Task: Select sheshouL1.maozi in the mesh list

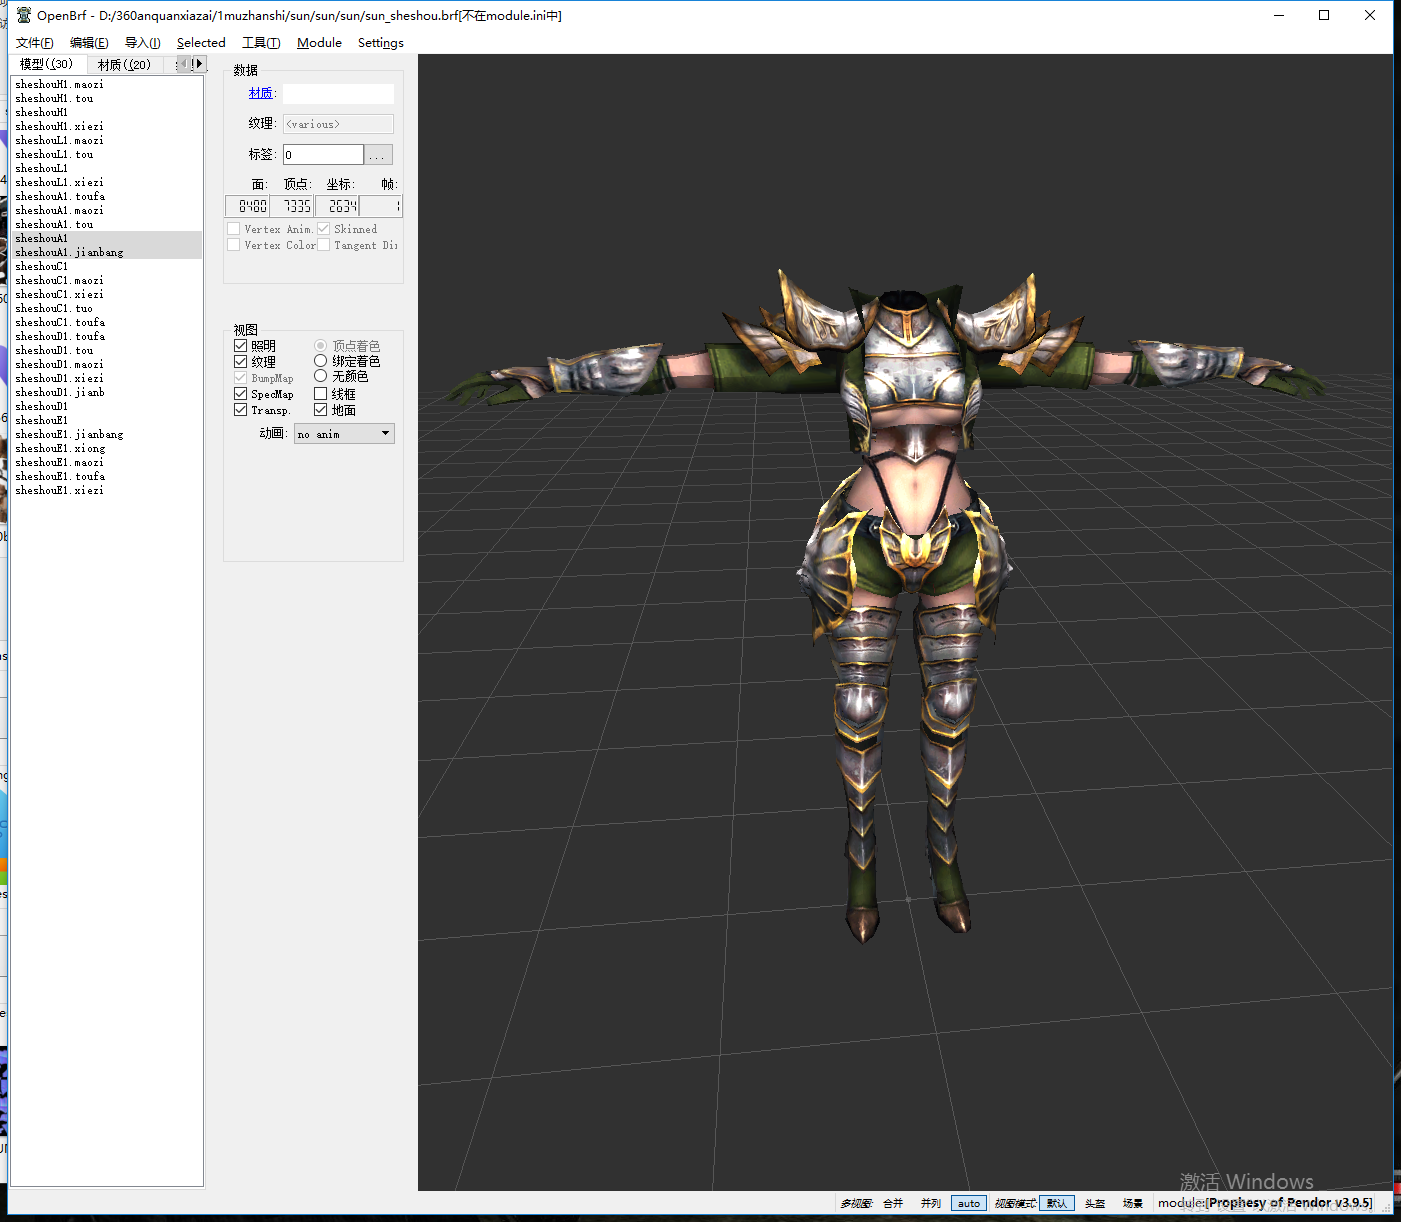Action: [x=106, y=141]
